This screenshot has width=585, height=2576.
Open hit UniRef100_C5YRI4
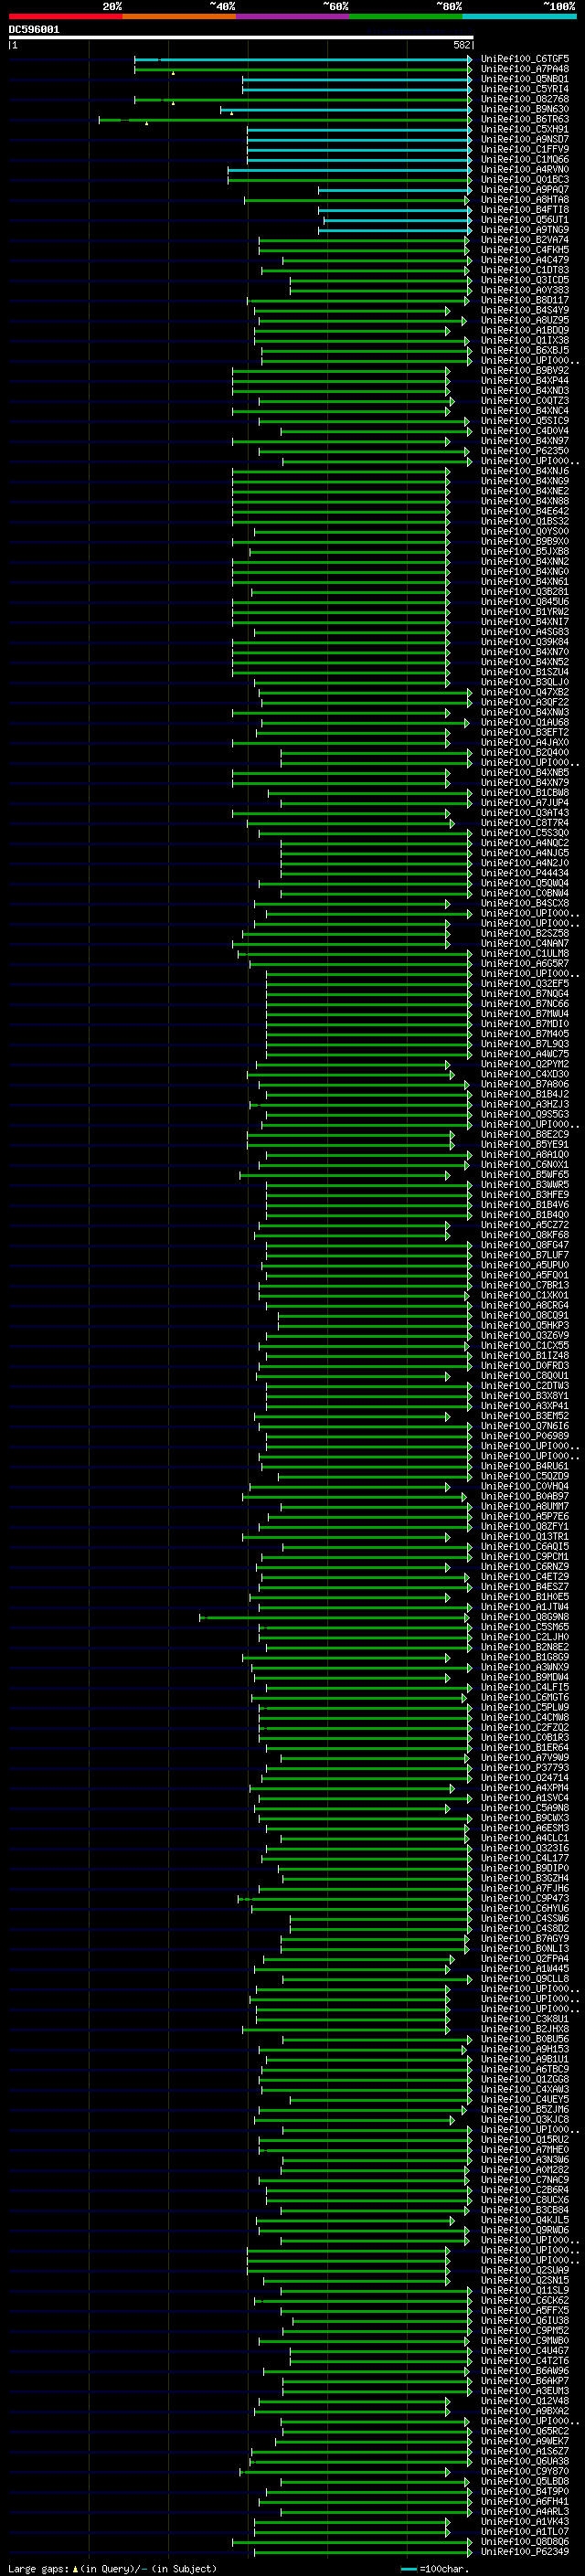click(x=524, y=89)
